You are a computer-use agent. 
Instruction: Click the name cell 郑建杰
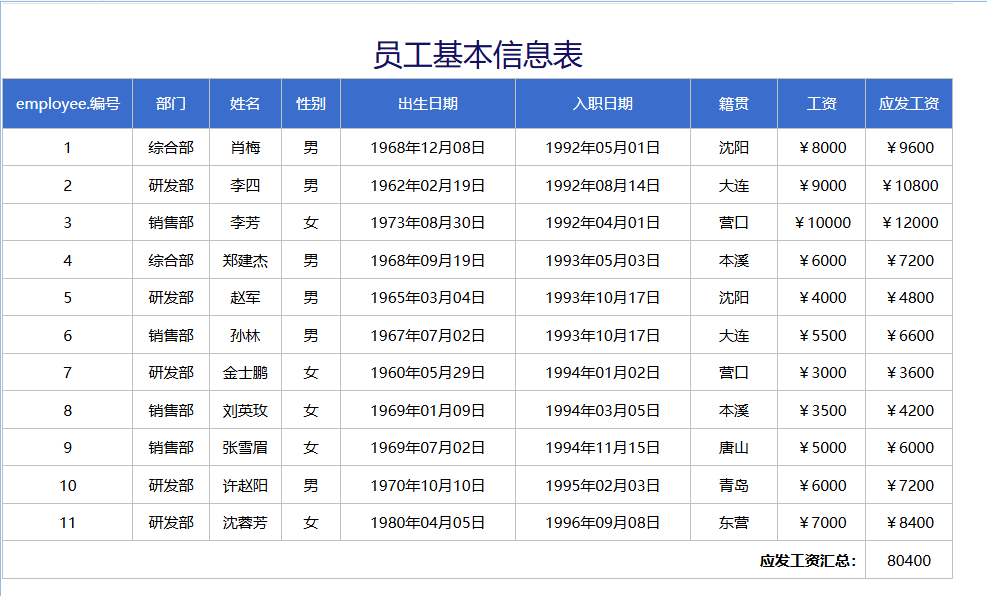click(245, 261)
